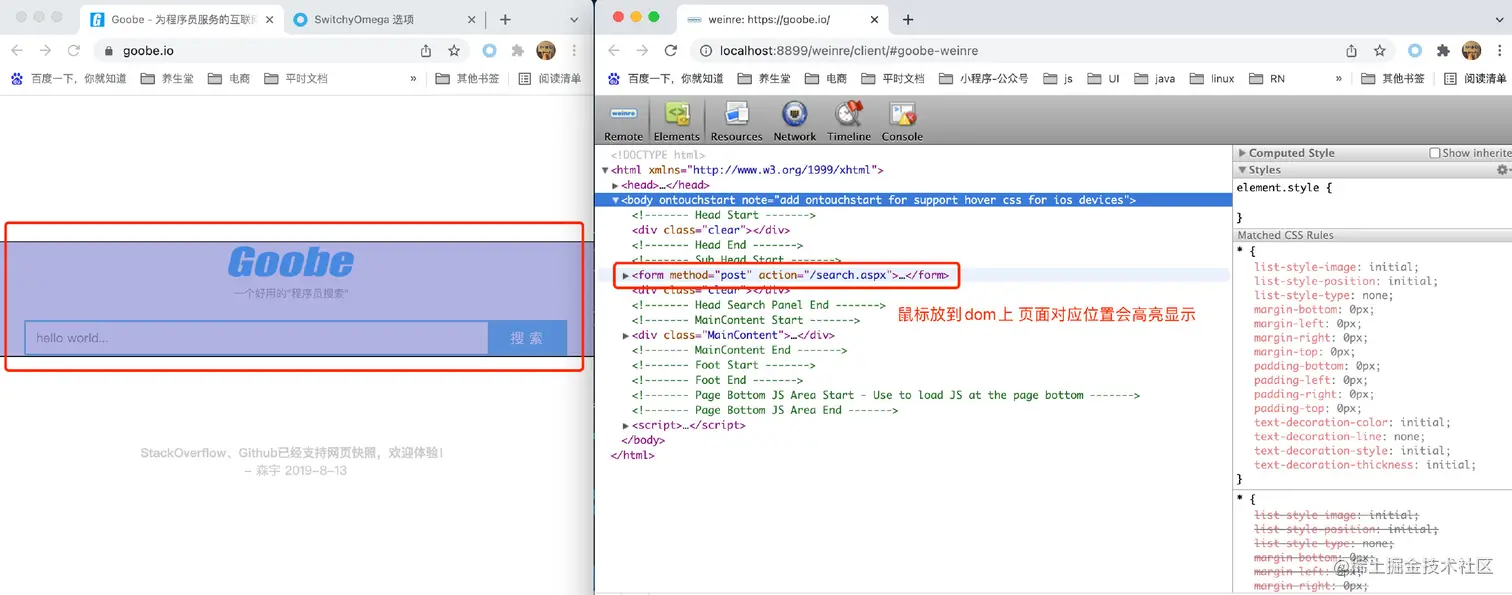Open the Extensions puzzle menu in goobe.io window
Viewport: 1512px width, 595px height.
[x=517, y=50]
